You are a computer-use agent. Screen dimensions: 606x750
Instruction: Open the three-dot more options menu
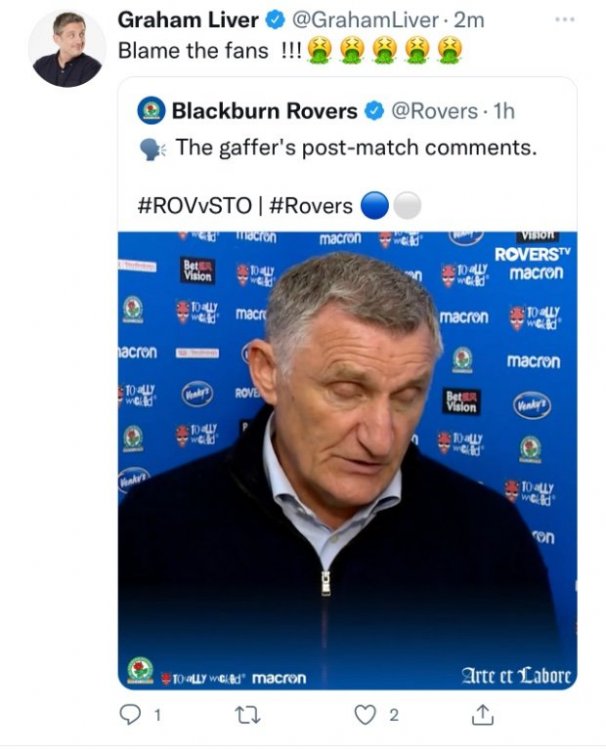[565, 19]
